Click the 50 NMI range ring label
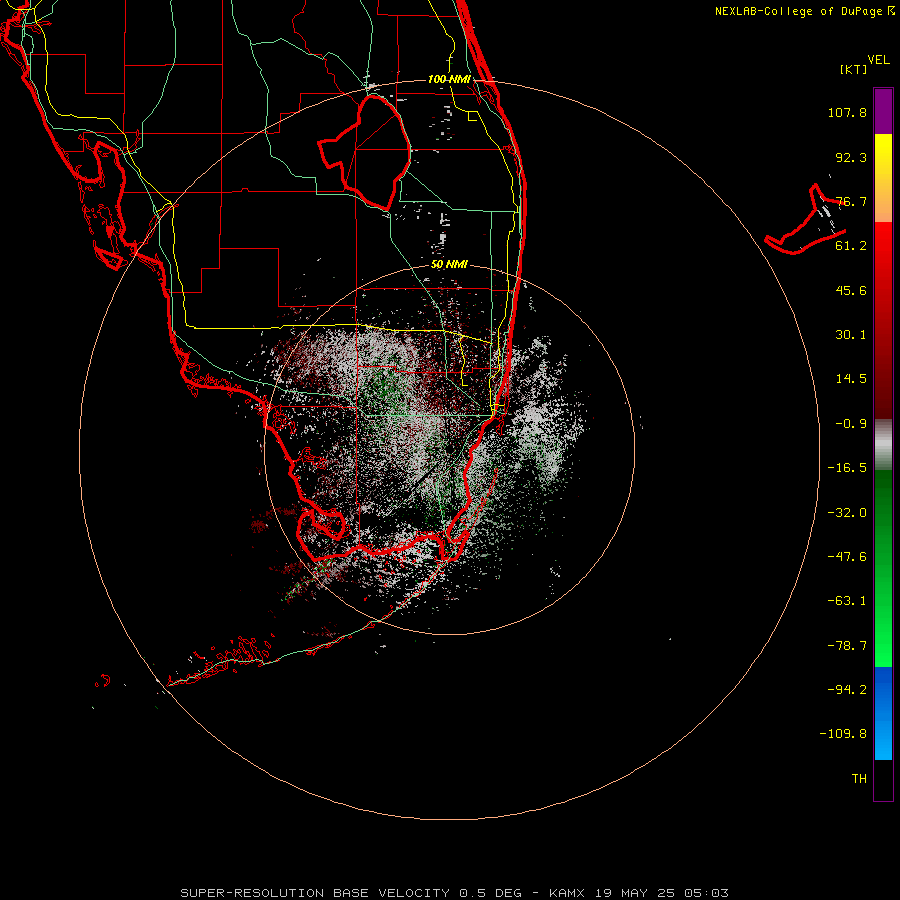Viewport: 900px width, 900px height. tap(449, 264)
